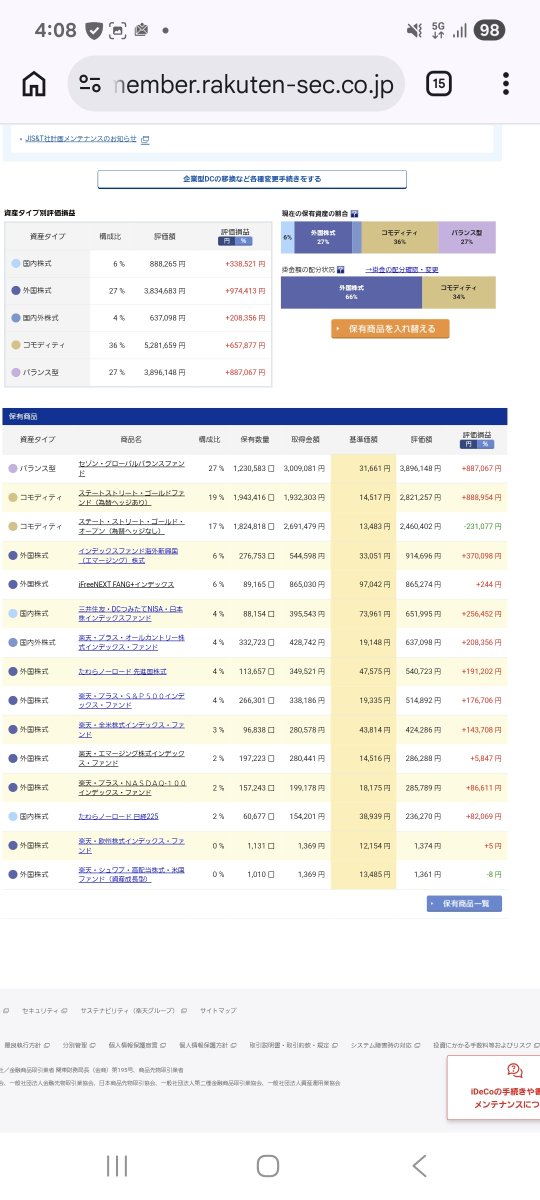This screenshot has height=1200, width=540.
Task: Open 個人情報保護宣言 footer link
Action: [138, 1045]
